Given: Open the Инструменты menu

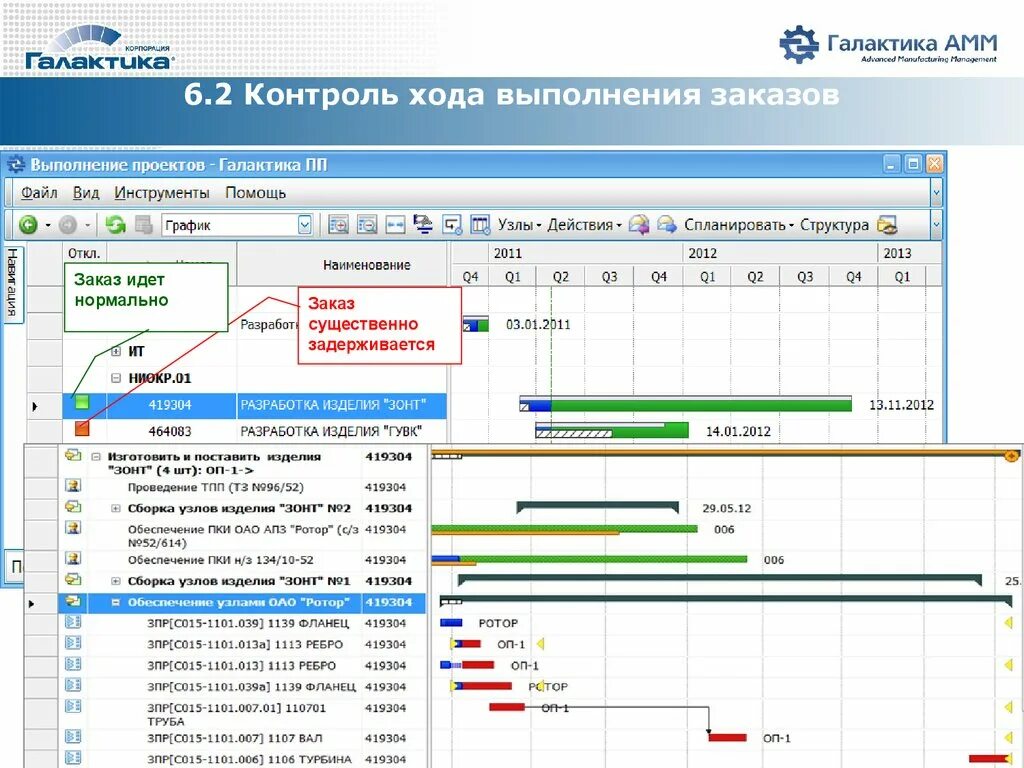Looking at the screenshot, I should (161, 193).
